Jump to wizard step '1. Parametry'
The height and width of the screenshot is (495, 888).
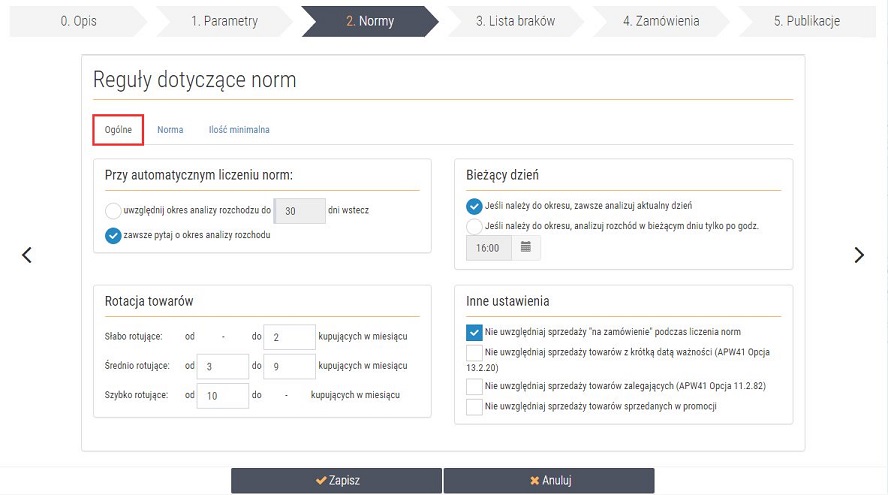click(x=224, y=21)
